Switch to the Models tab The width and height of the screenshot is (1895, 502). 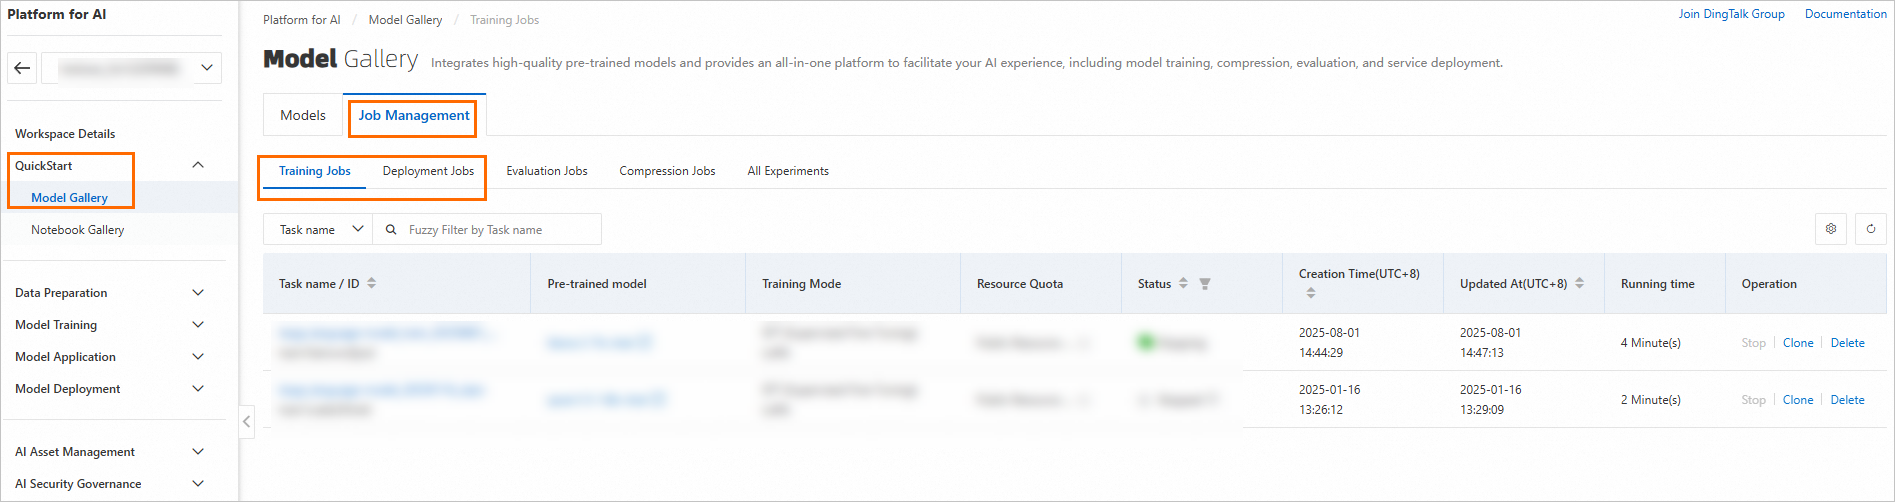pyautogui.click(x=303, y=116)
